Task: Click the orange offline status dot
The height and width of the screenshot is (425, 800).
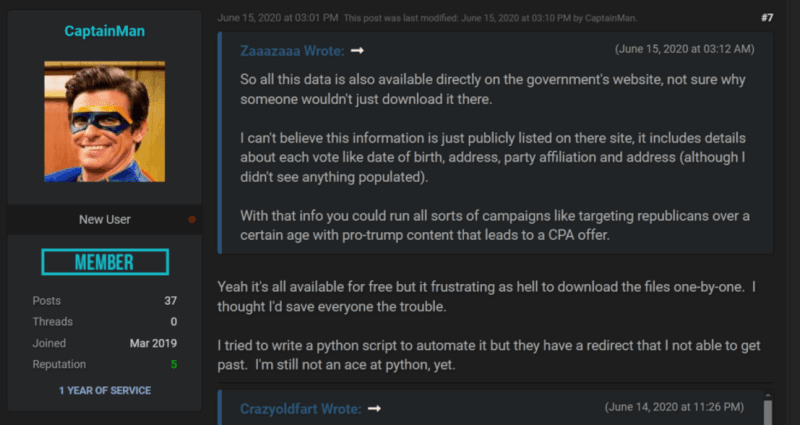Action: tap(192, 219)
